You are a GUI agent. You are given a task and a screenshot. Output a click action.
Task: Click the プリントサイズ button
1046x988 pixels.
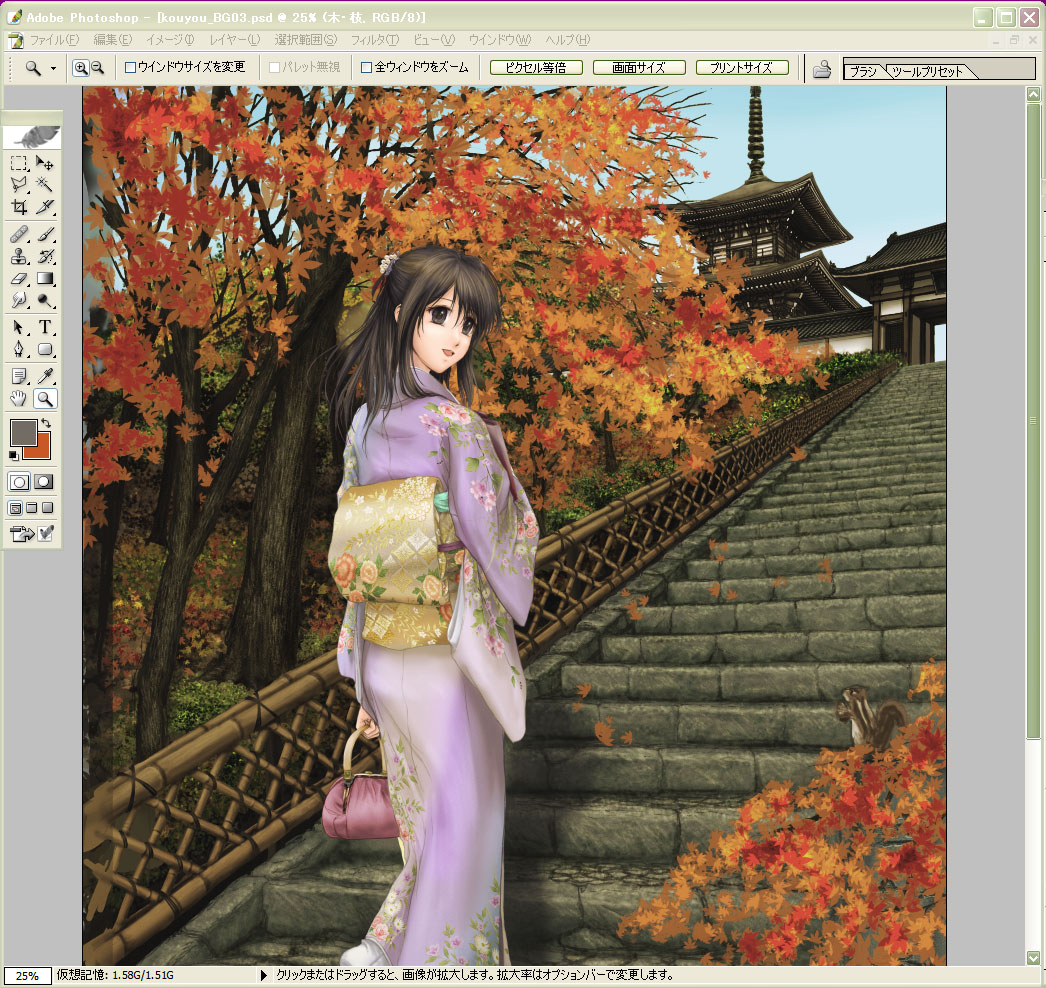pos(742,67)
